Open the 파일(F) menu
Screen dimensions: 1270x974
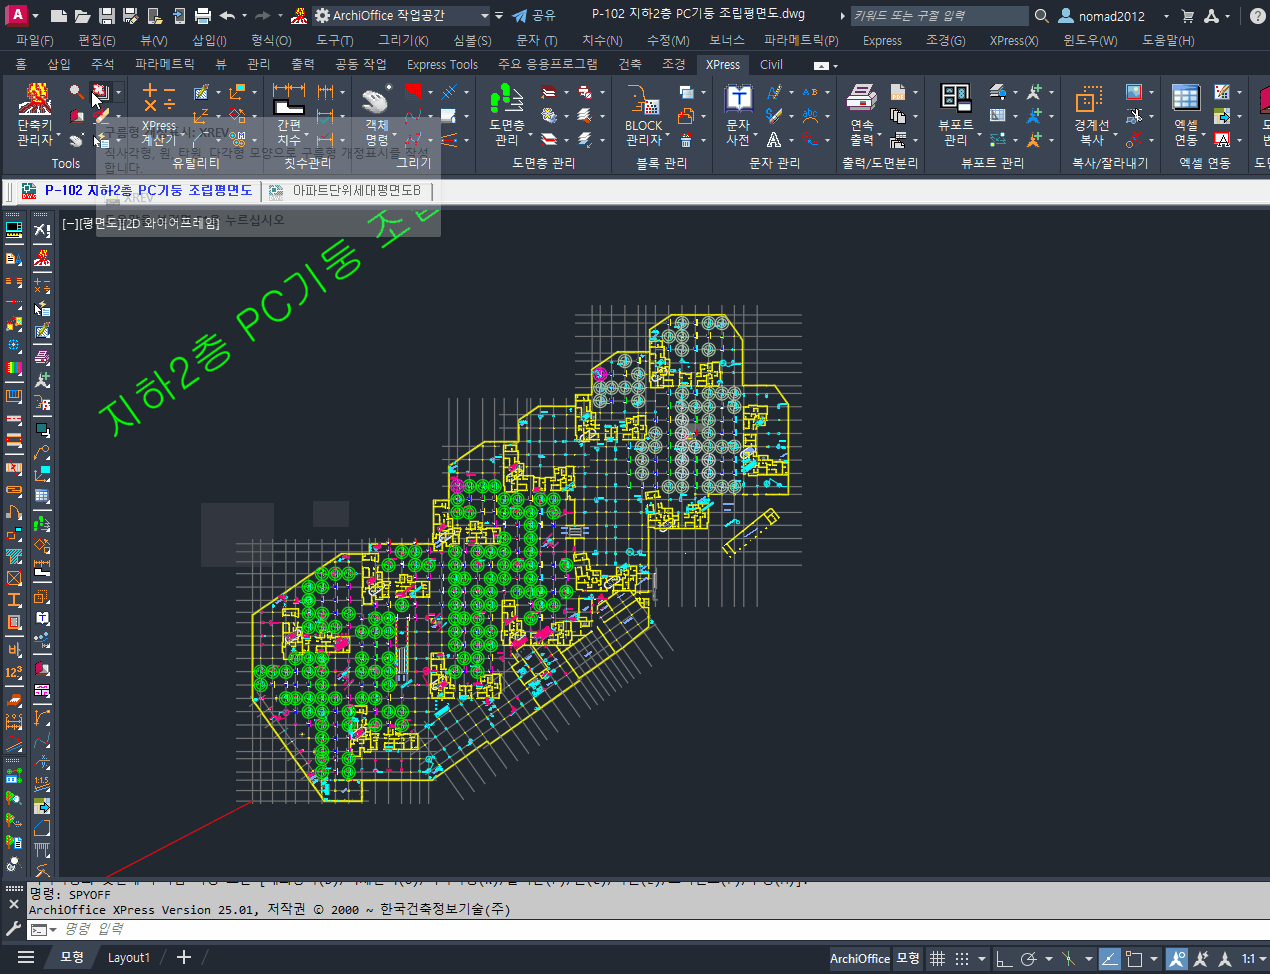[35, 40]
